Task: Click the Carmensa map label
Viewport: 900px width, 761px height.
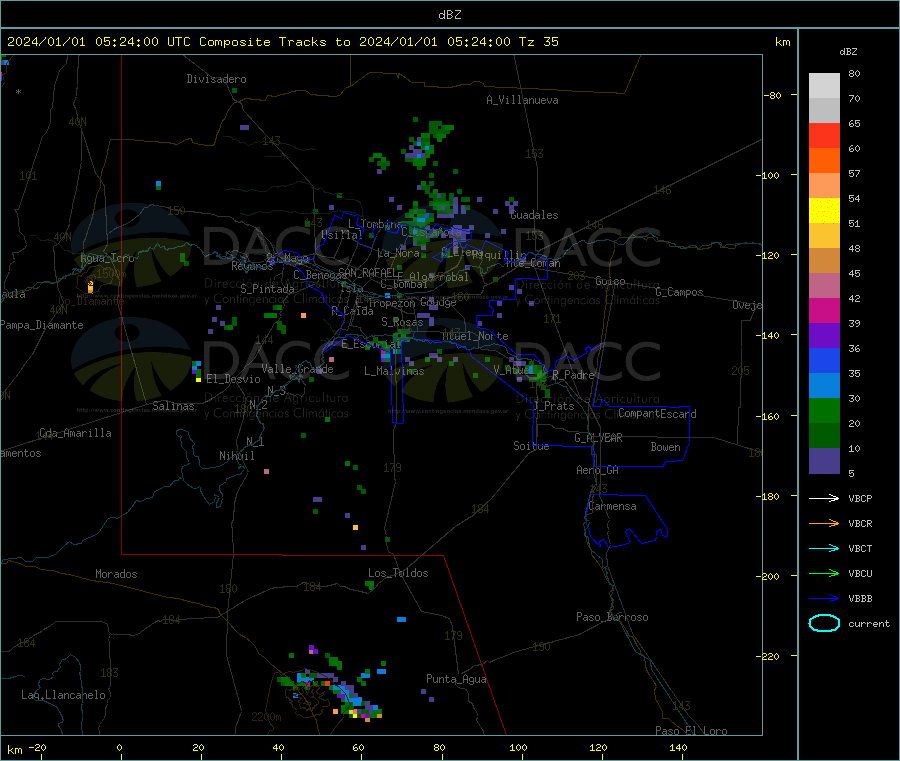Action: [x=612, y=506]
